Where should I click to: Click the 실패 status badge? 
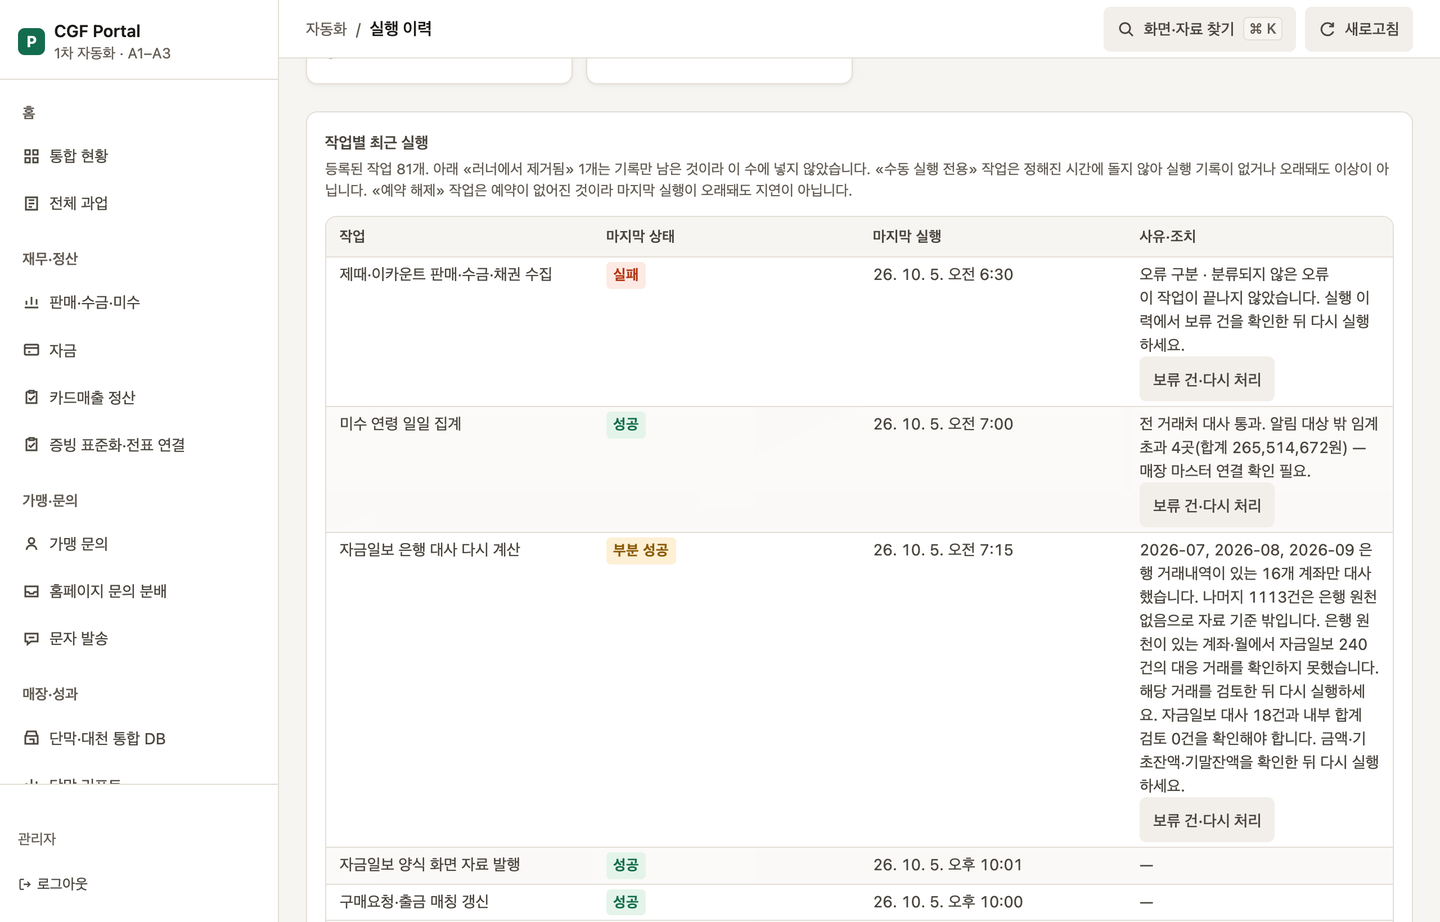pos(626,275)
